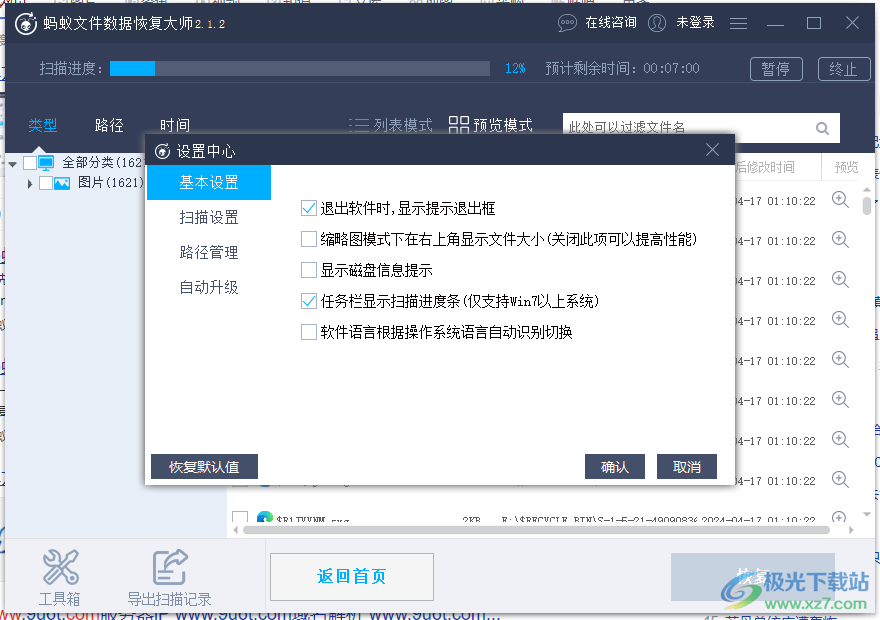This screenshot has height=620, width=880.
Task: Click the 恢复默认值 restore defaults button
Action: coord(204,466)
